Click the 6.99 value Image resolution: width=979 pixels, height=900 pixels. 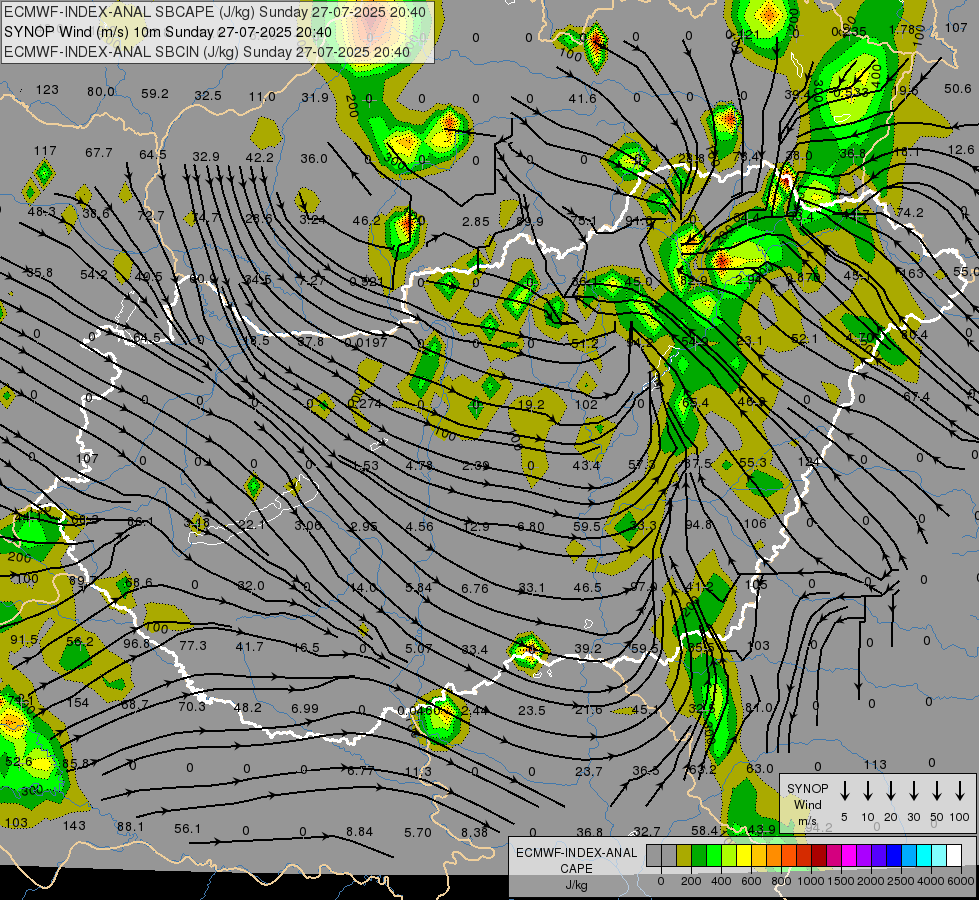point(305,709)
